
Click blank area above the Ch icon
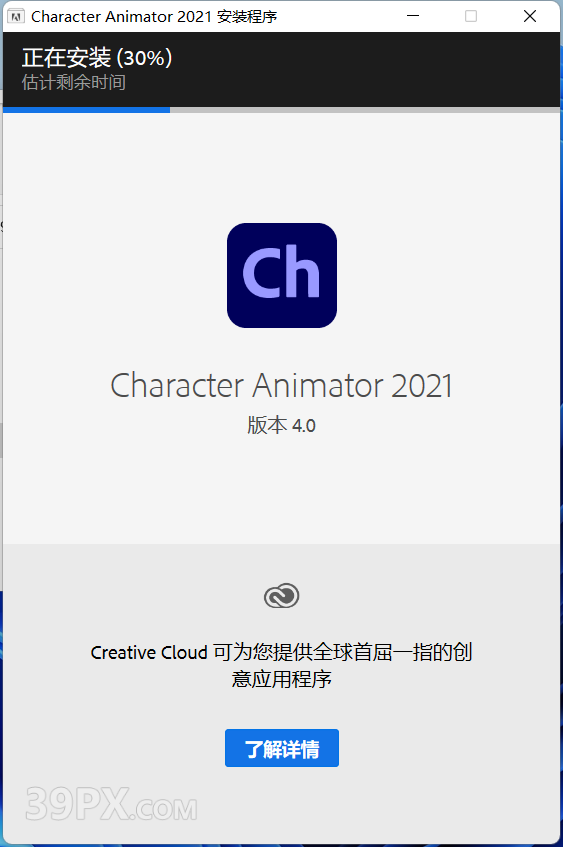[282, 167]
